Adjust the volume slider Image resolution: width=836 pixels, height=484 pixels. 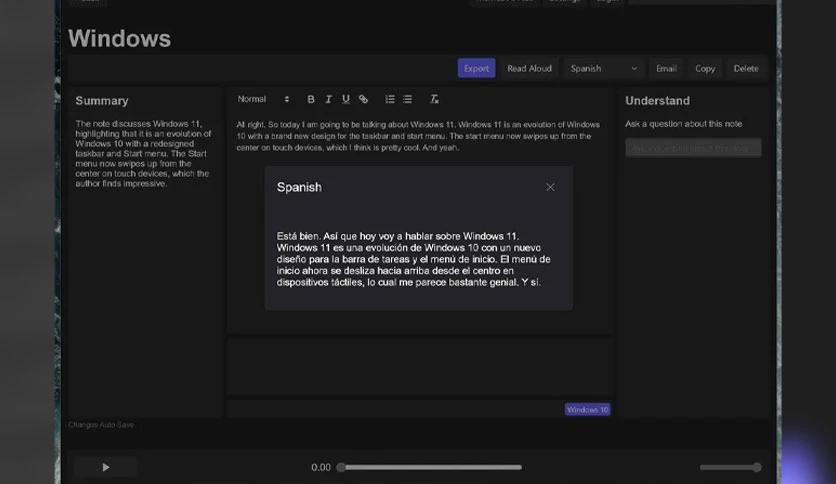coord(730,467)
